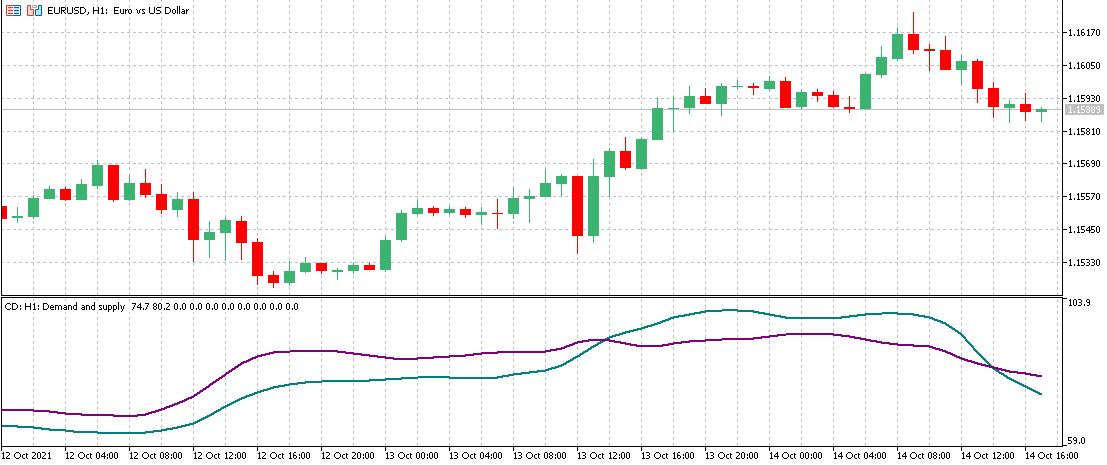Click the red-blue table icon before EURUSD title
Screen dimensions: 1107x465
coord(11,10)
